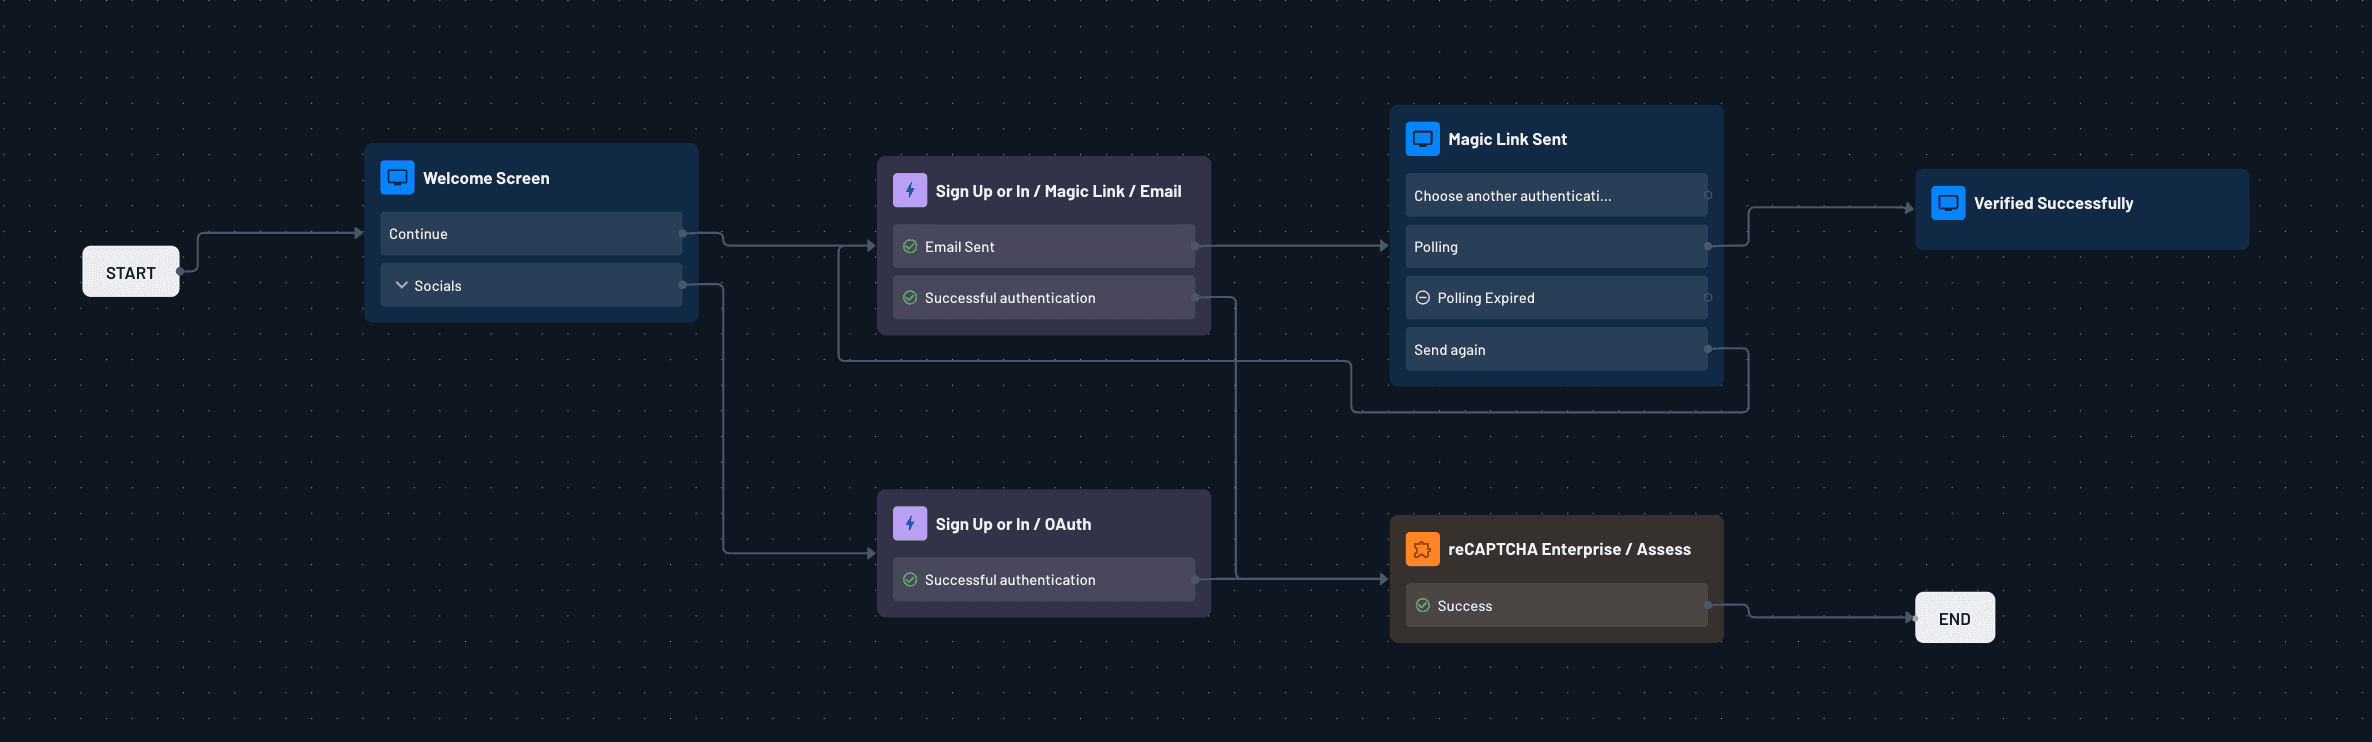2372x742 pixels.
Task: Click the Polling Expired output connector dot
Action: [1708, 298]
